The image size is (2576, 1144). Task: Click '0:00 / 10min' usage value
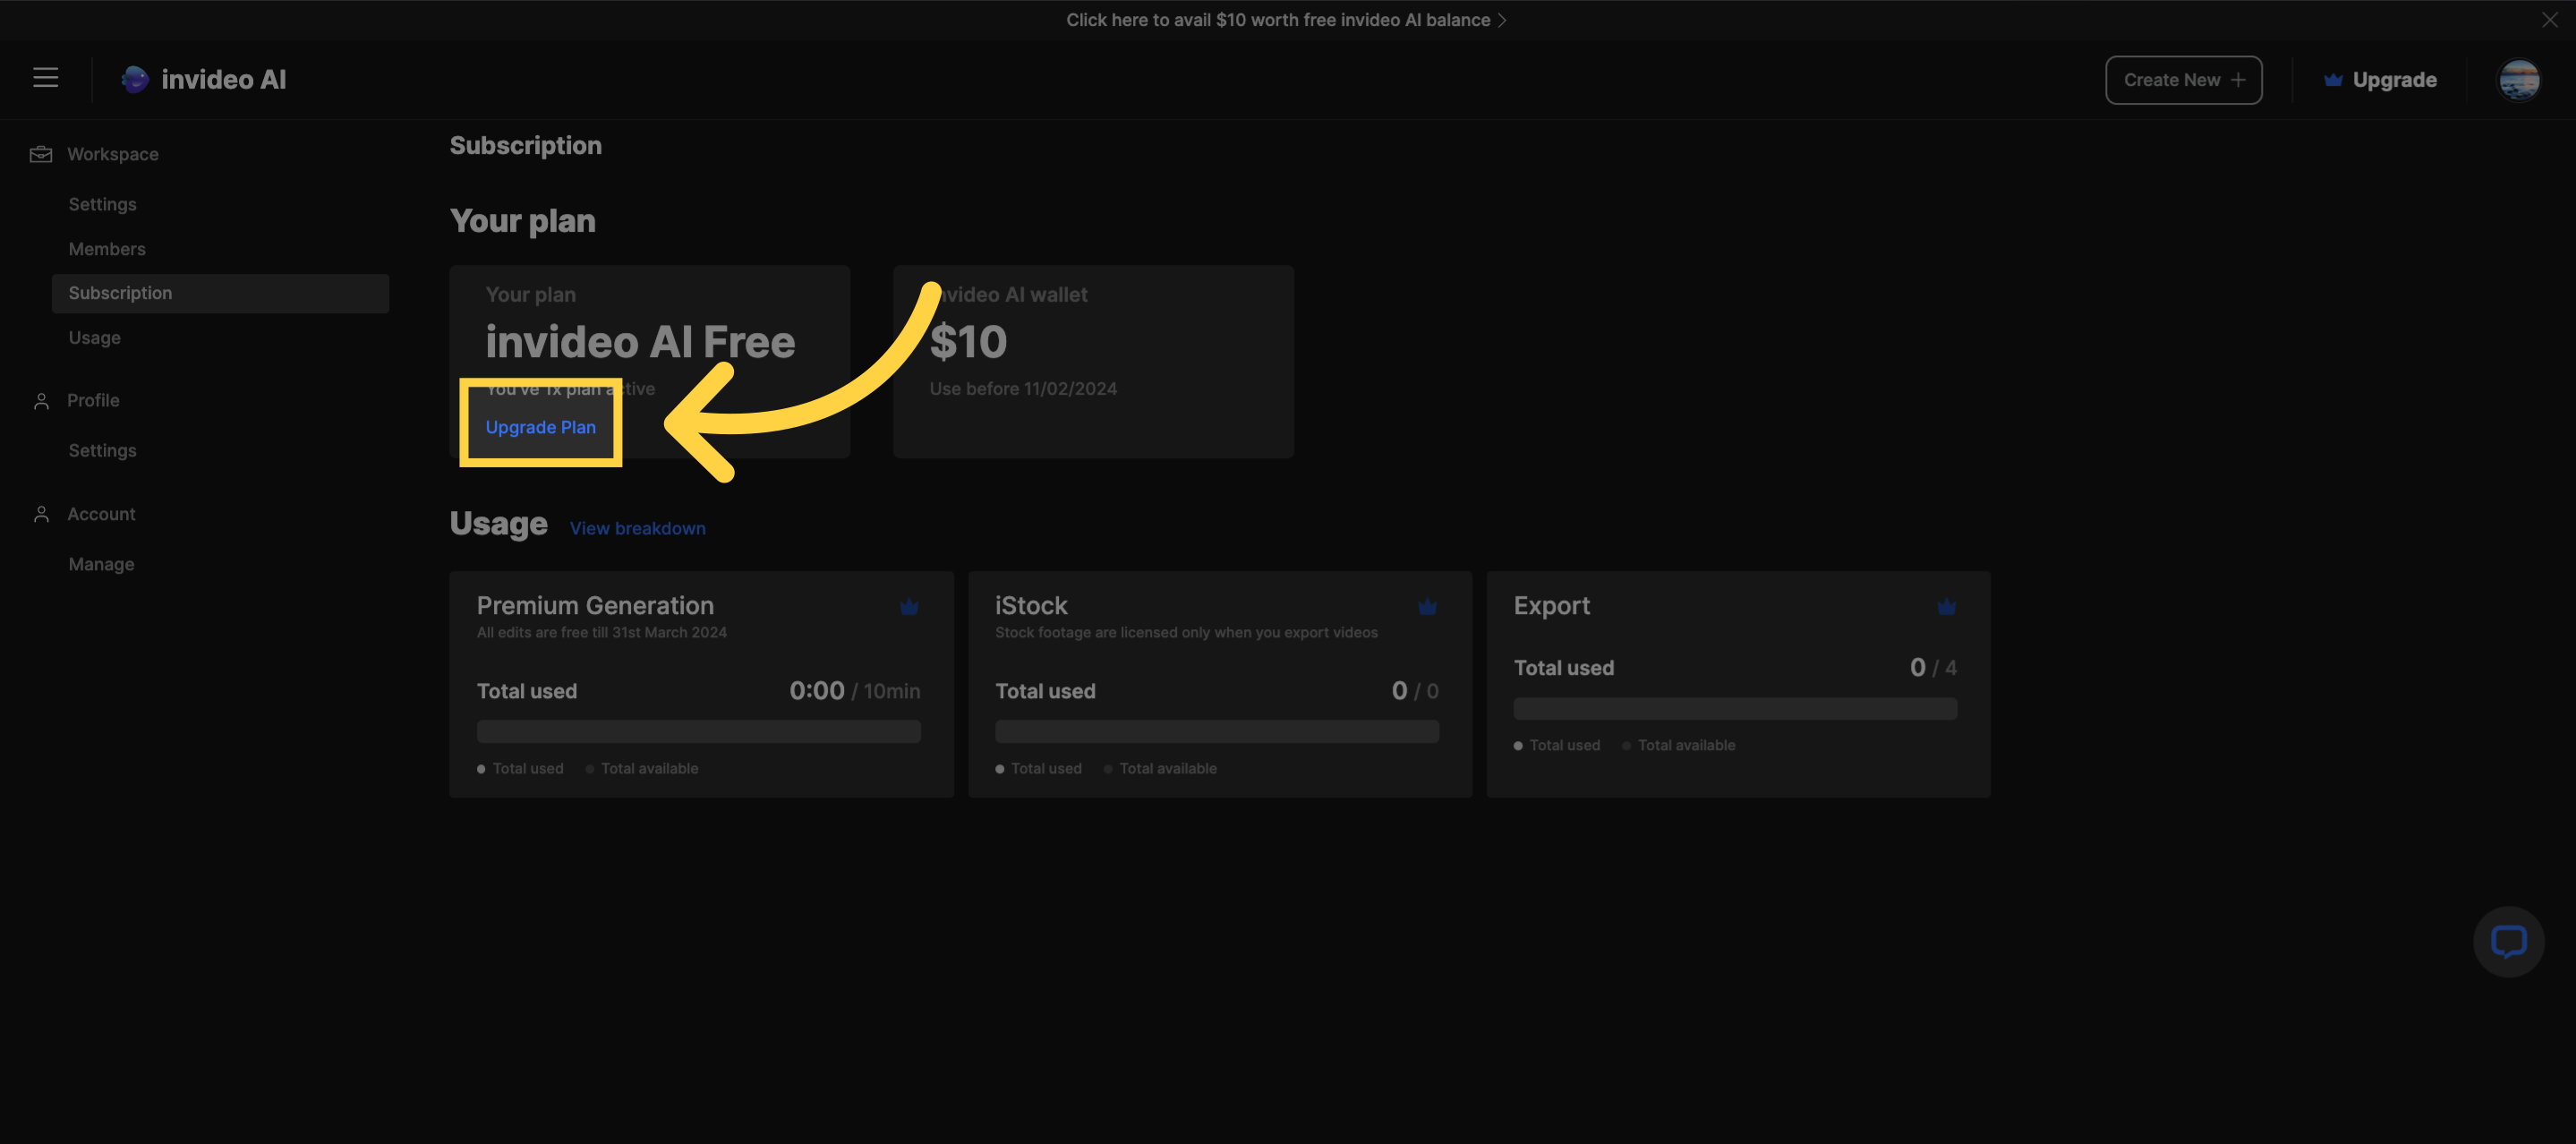(x=854, y=691)
